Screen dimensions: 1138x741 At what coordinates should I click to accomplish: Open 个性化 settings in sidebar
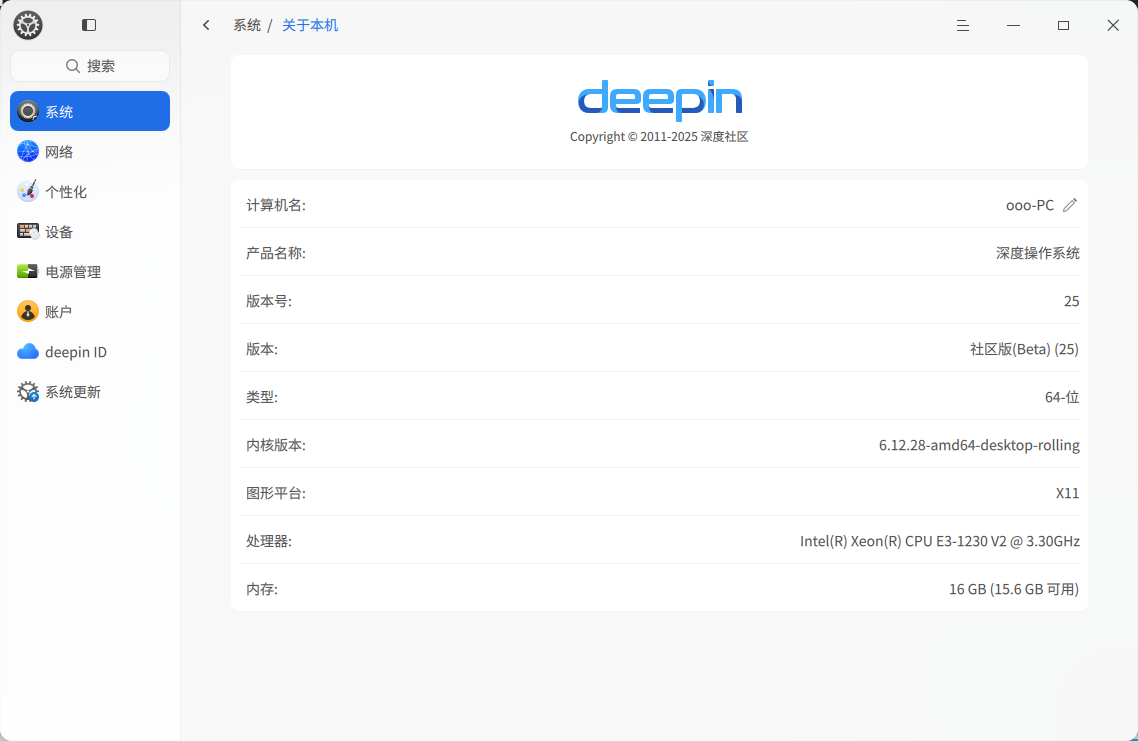pyautogui.click(x=90, y=192)
